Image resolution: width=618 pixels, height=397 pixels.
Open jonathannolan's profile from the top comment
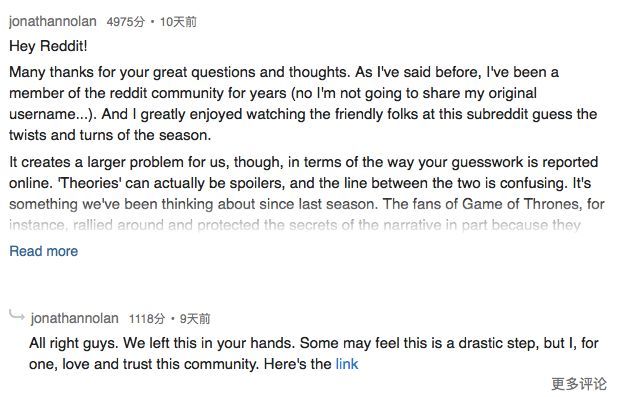tap(52, 21)
